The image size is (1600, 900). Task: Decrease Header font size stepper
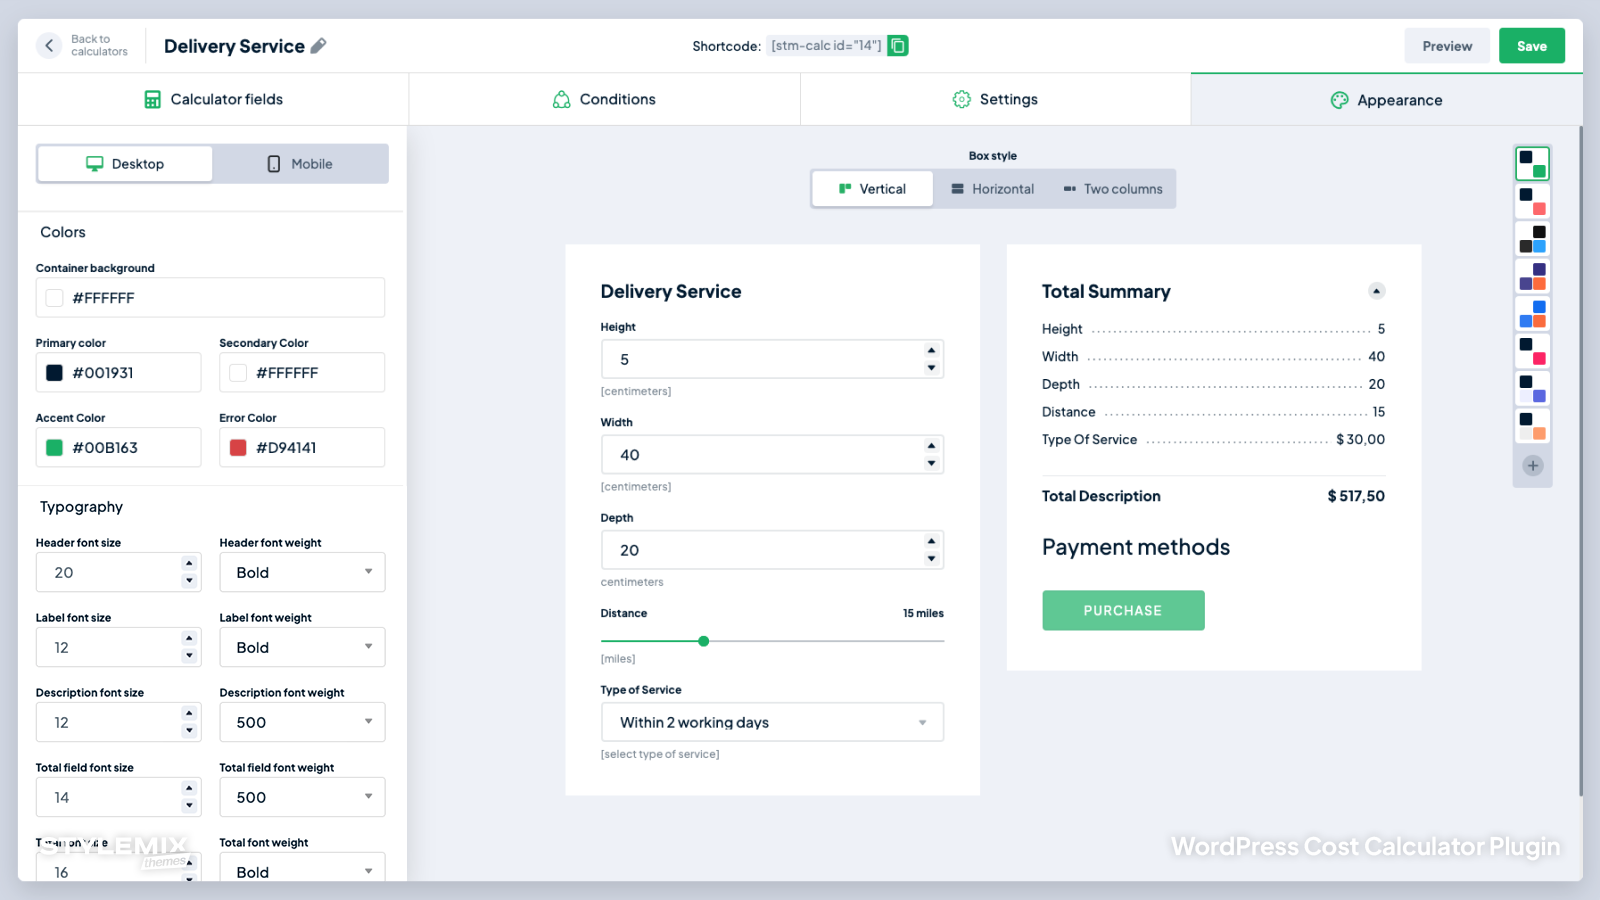pos(189,581)
